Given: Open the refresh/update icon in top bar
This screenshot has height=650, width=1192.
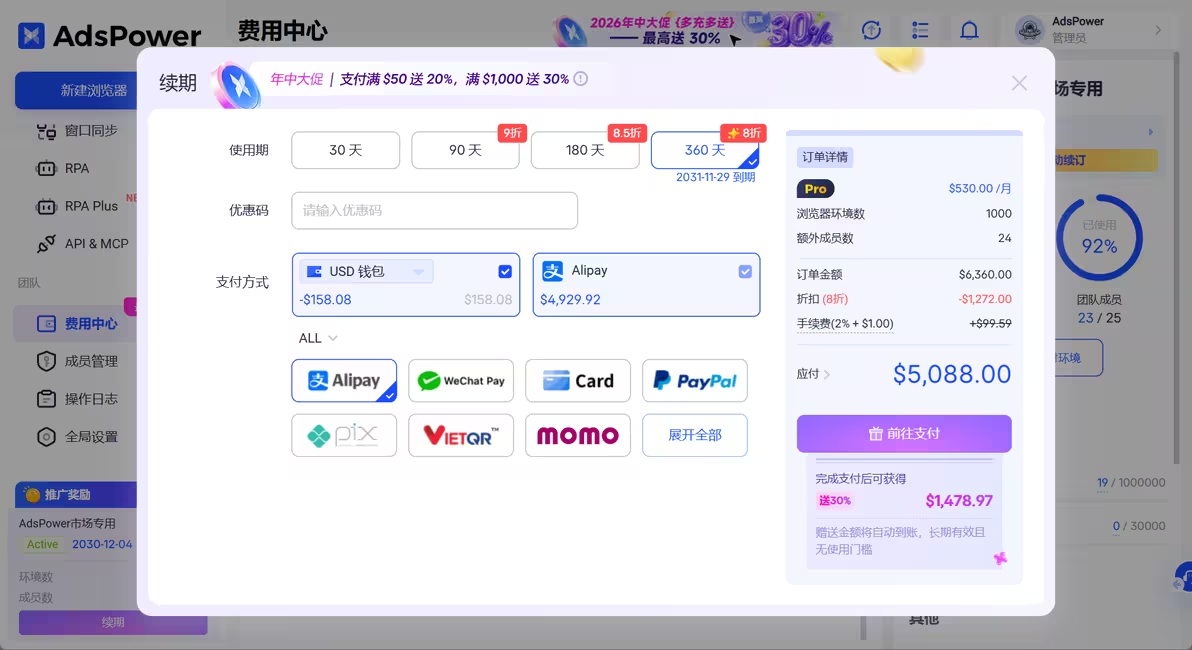Looking at the screenshot, I should click(x=871, y=30).
